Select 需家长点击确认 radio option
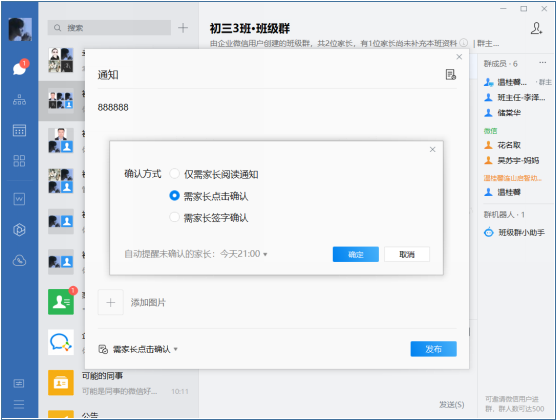The height and width of the screenshot is (420, 556). coord(174,195)
